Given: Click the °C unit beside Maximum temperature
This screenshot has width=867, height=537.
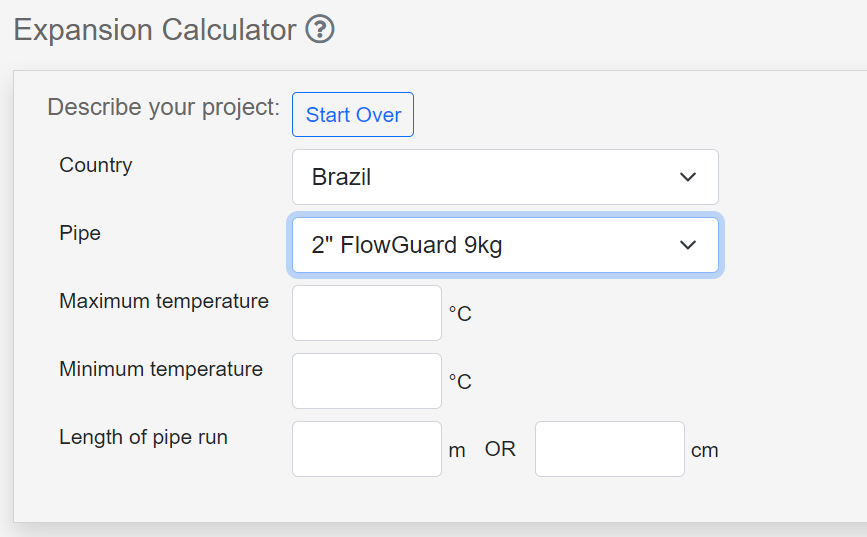Looking at the screenshot, I should tap(460, 314).
